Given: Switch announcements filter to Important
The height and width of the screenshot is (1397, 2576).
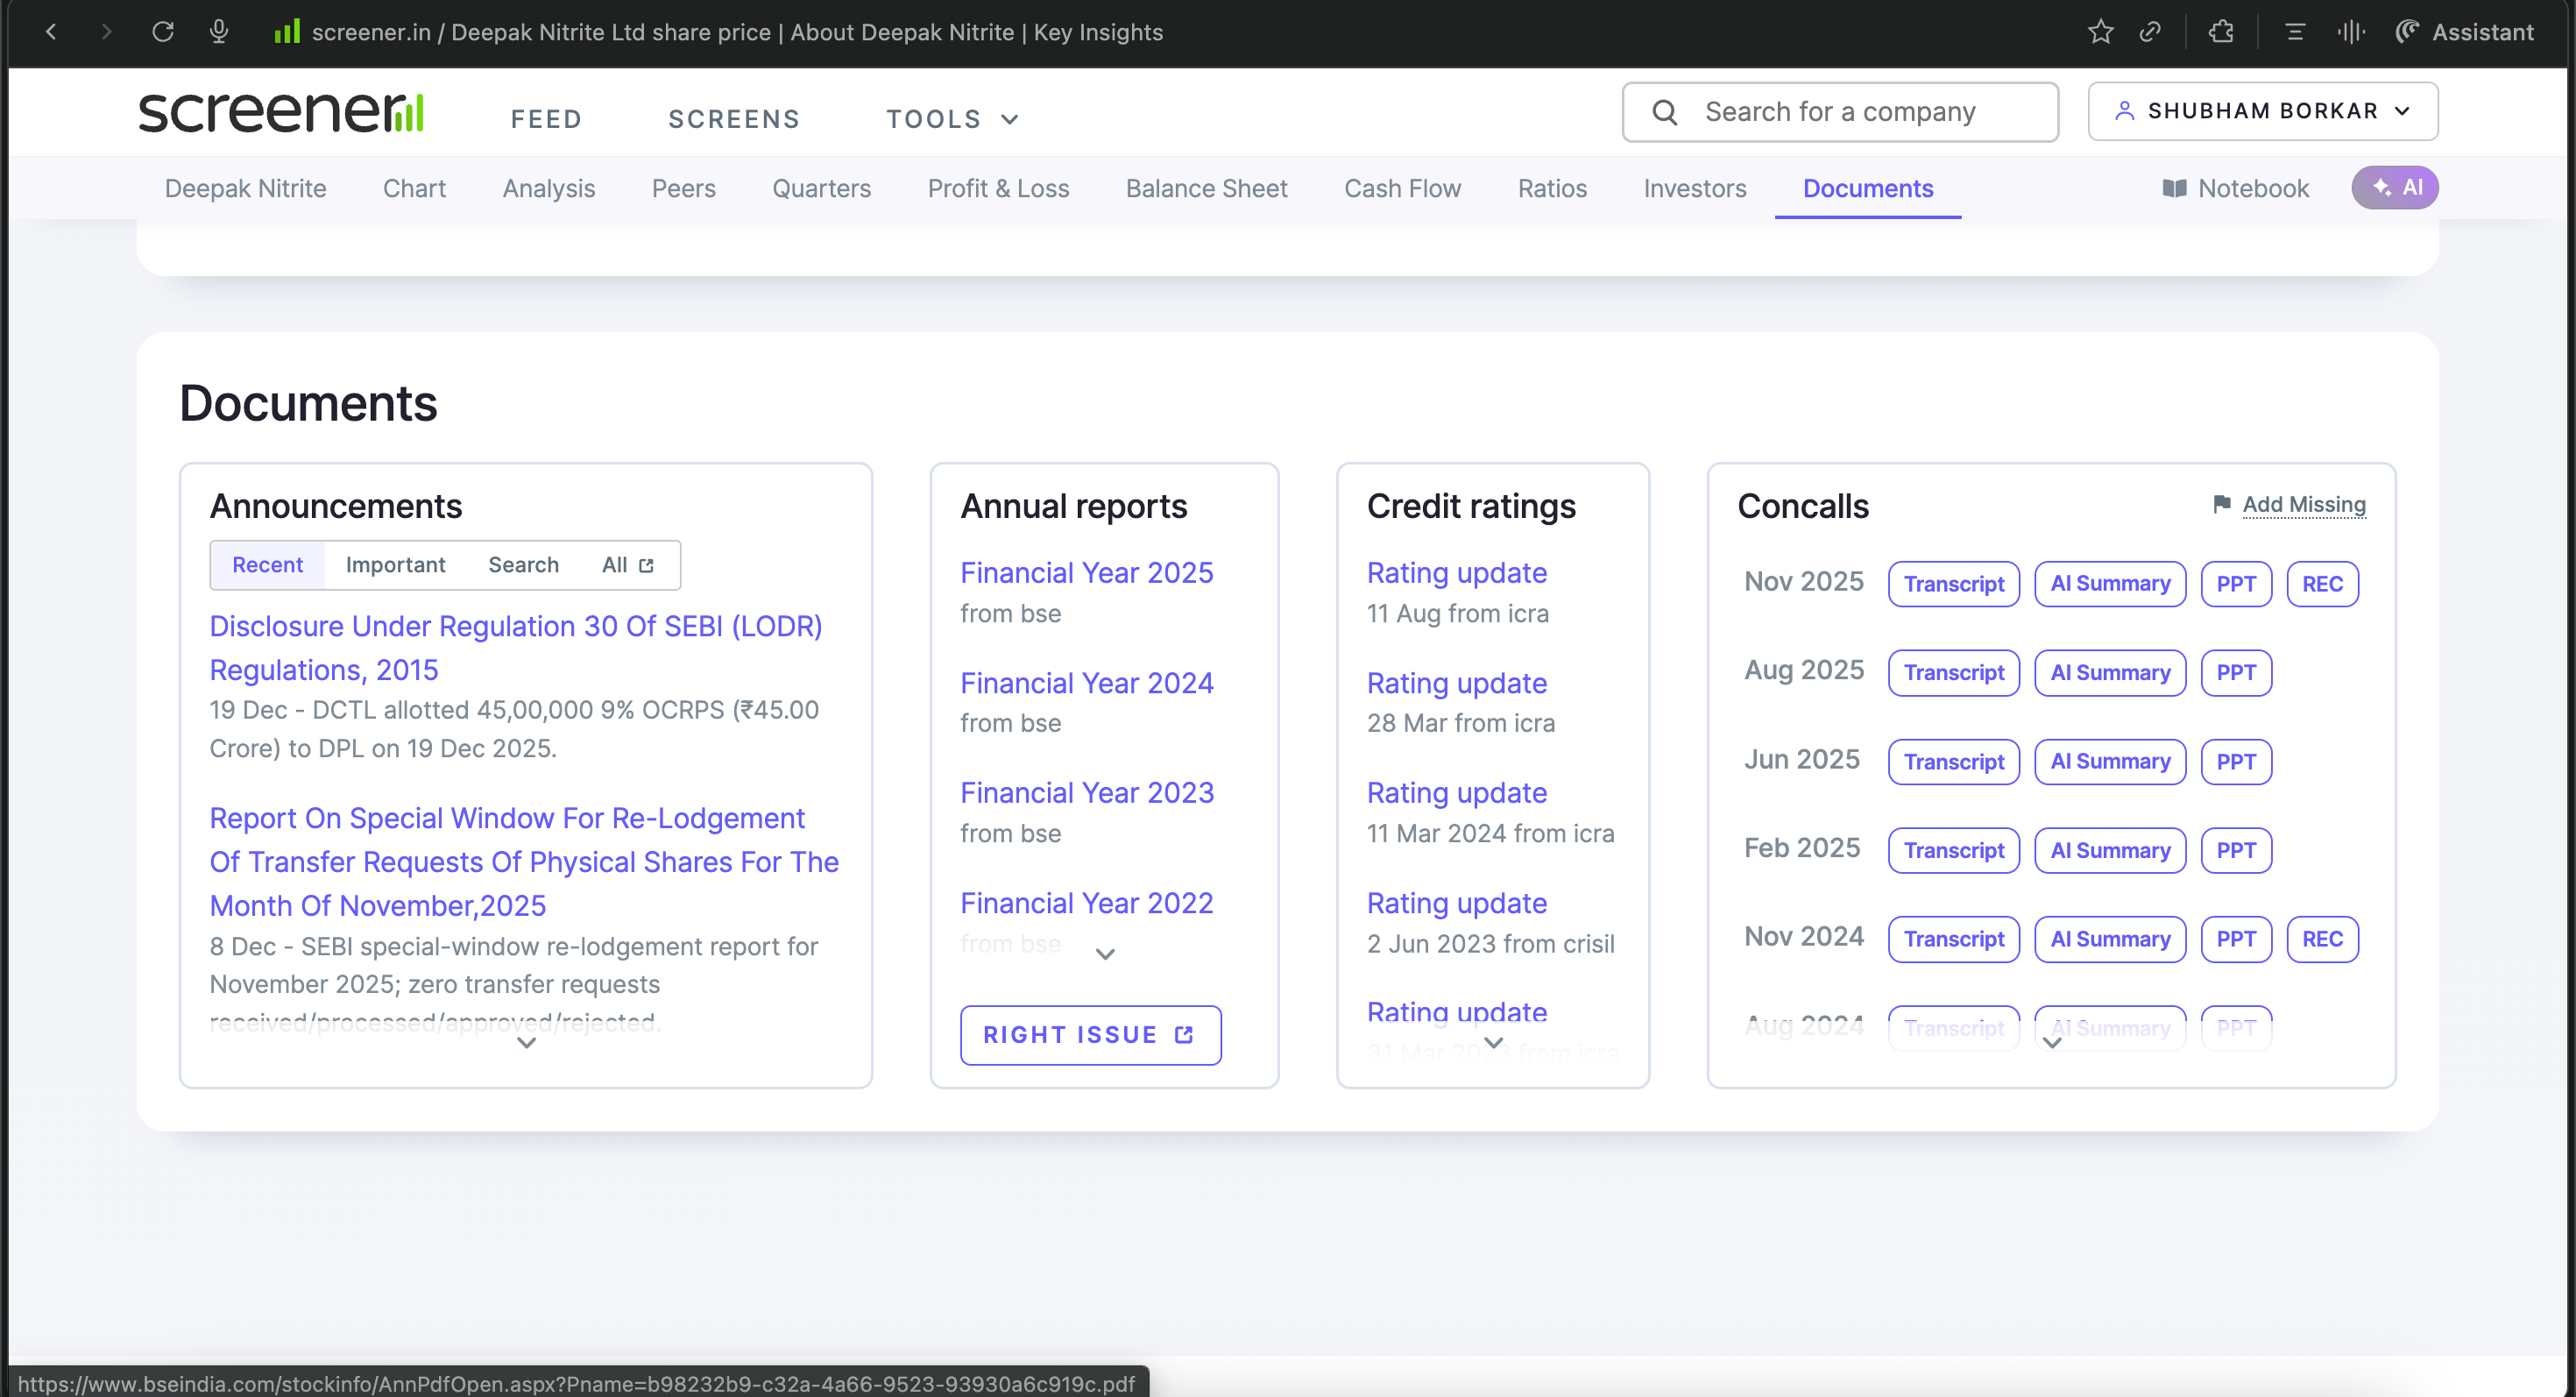Looking at the screenshot, I should [x=395, y=565].
